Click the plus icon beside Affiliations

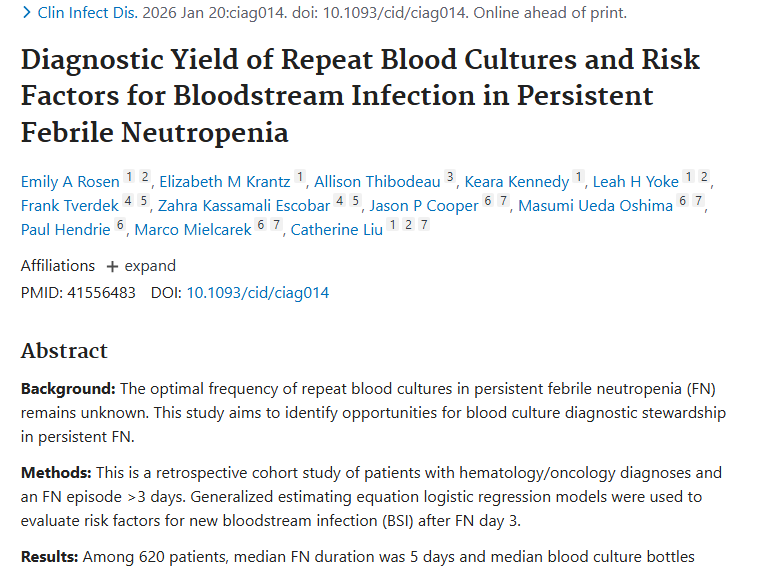(x=112, y=266)
